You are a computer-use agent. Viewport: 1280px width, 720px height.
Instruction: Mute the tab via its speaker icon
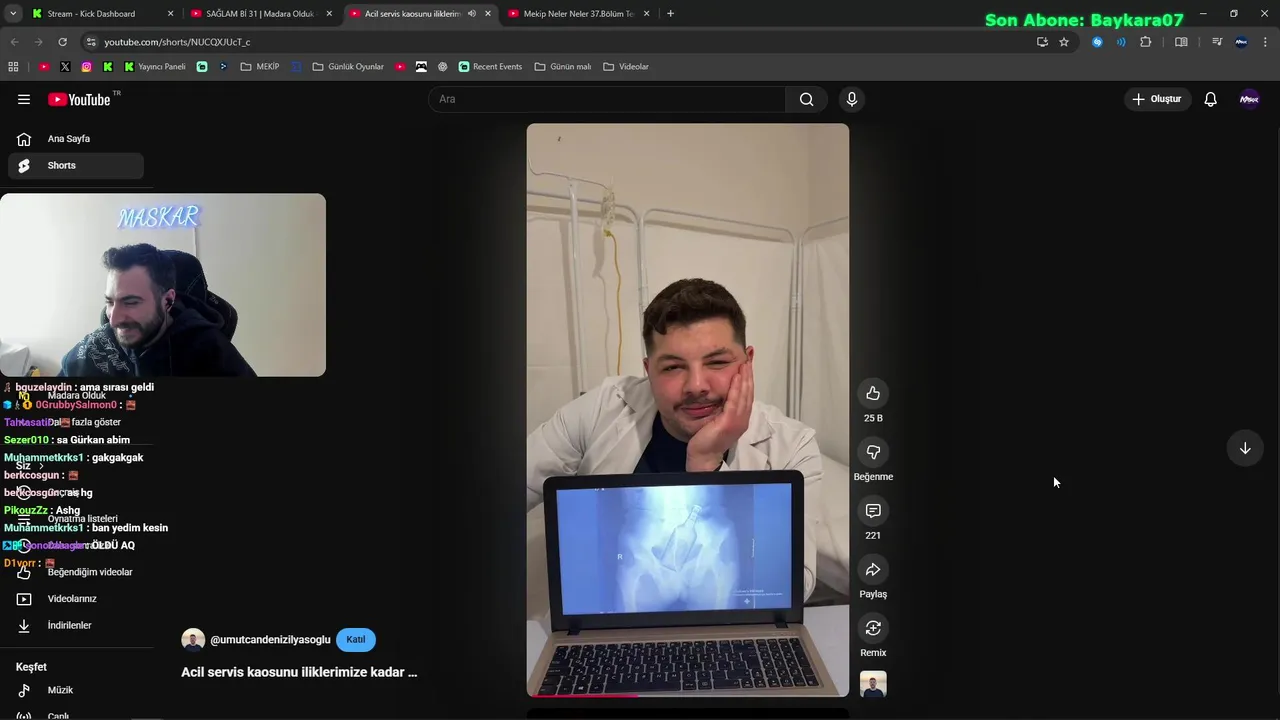pos(472,14)
